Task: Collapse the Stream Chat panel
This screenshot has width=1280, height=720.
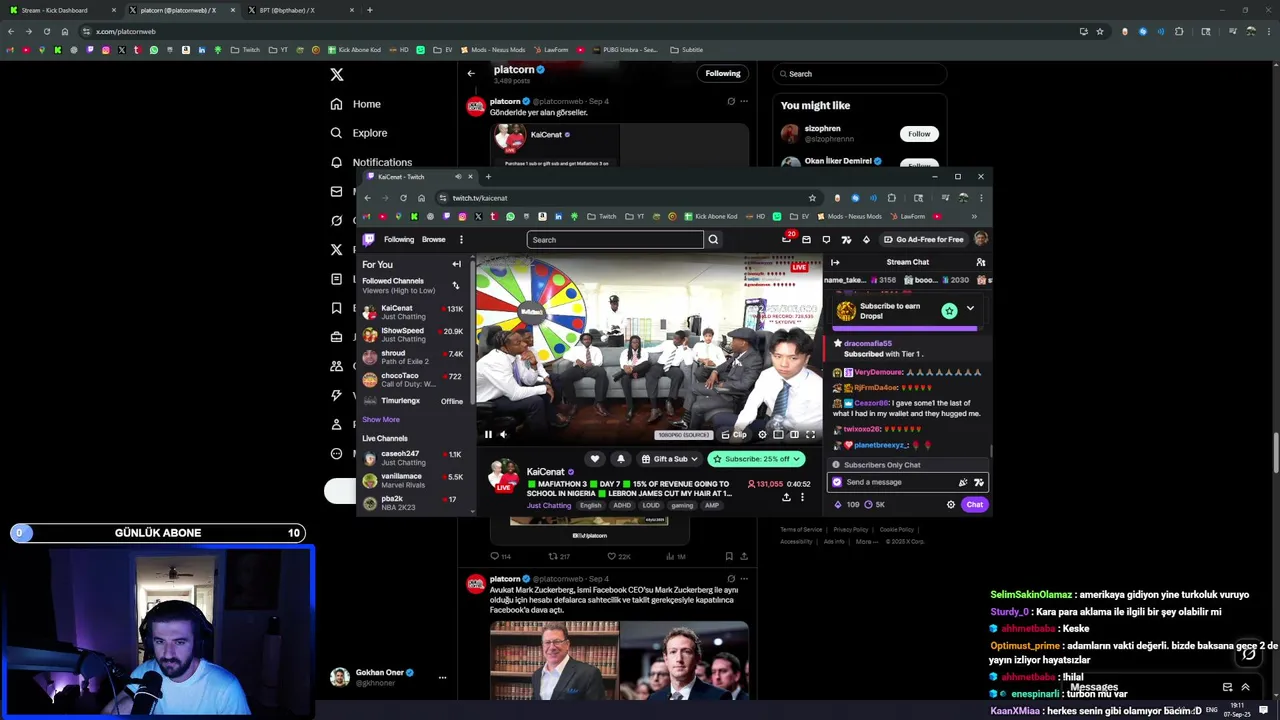Action: coord(835,262)
